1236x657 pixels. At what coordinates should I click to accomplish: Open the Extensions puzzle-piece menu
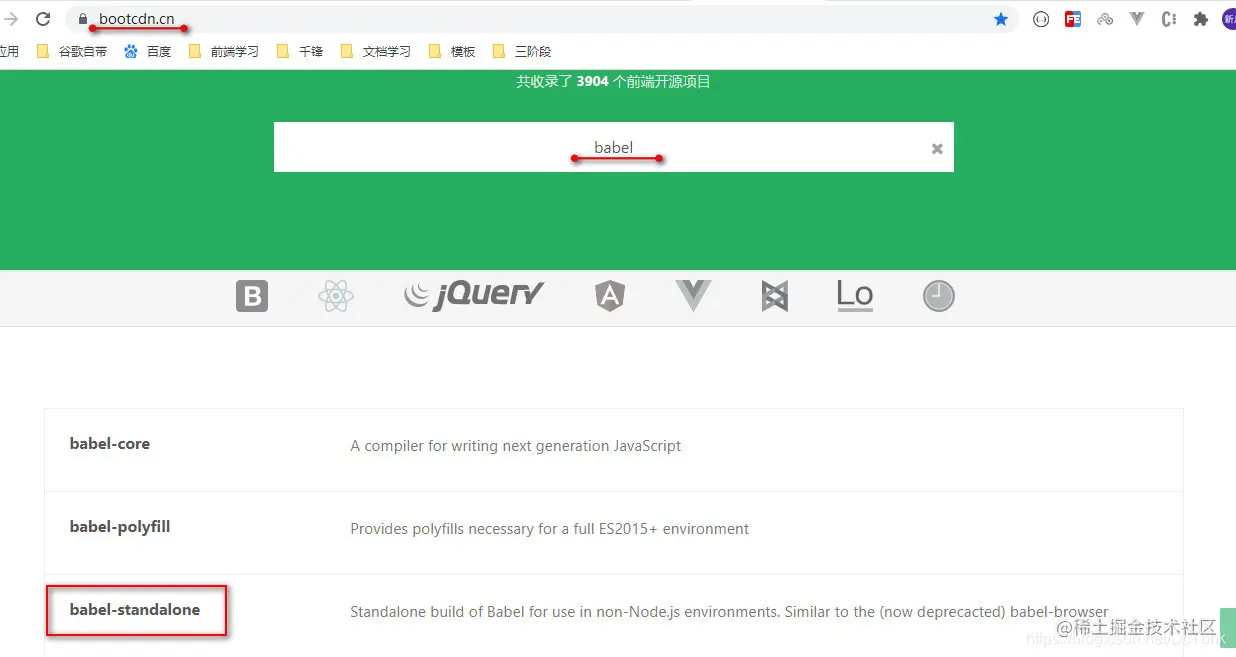[x=1201, y=19]
